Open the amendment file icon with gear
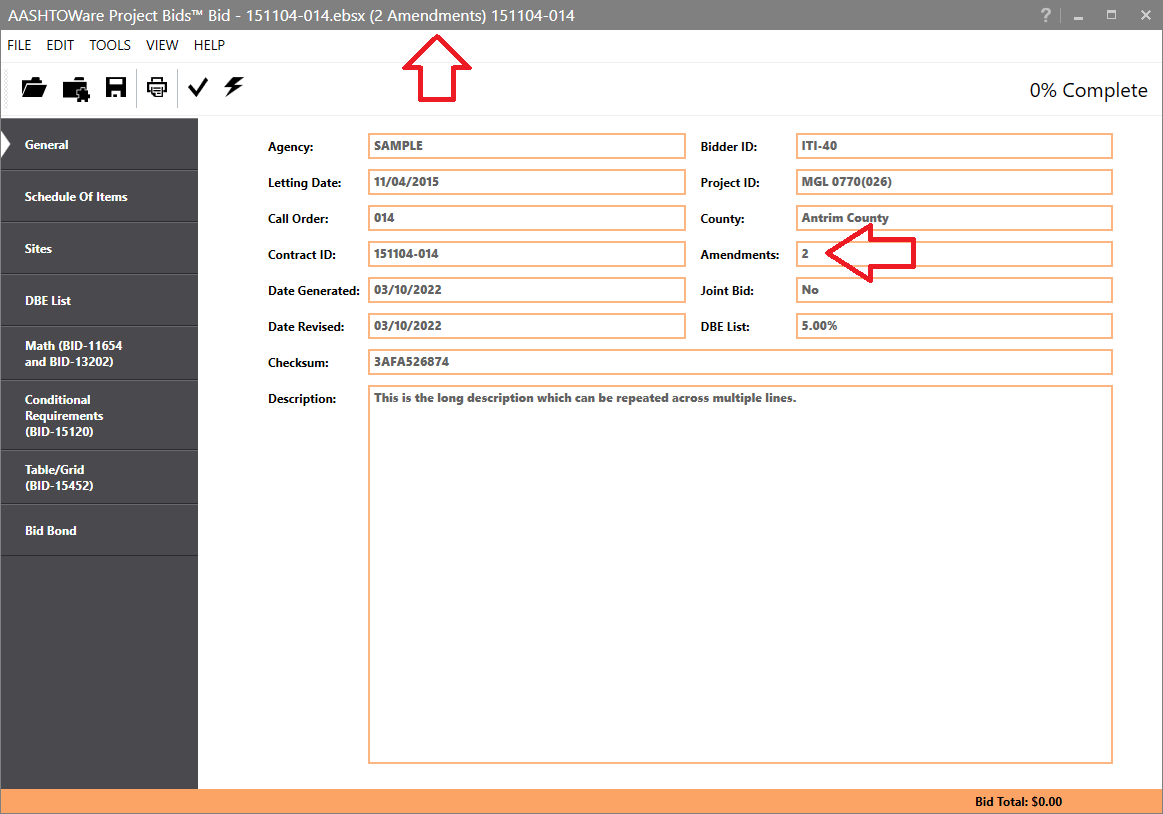The image size is (1163, 814). point(75,88)
